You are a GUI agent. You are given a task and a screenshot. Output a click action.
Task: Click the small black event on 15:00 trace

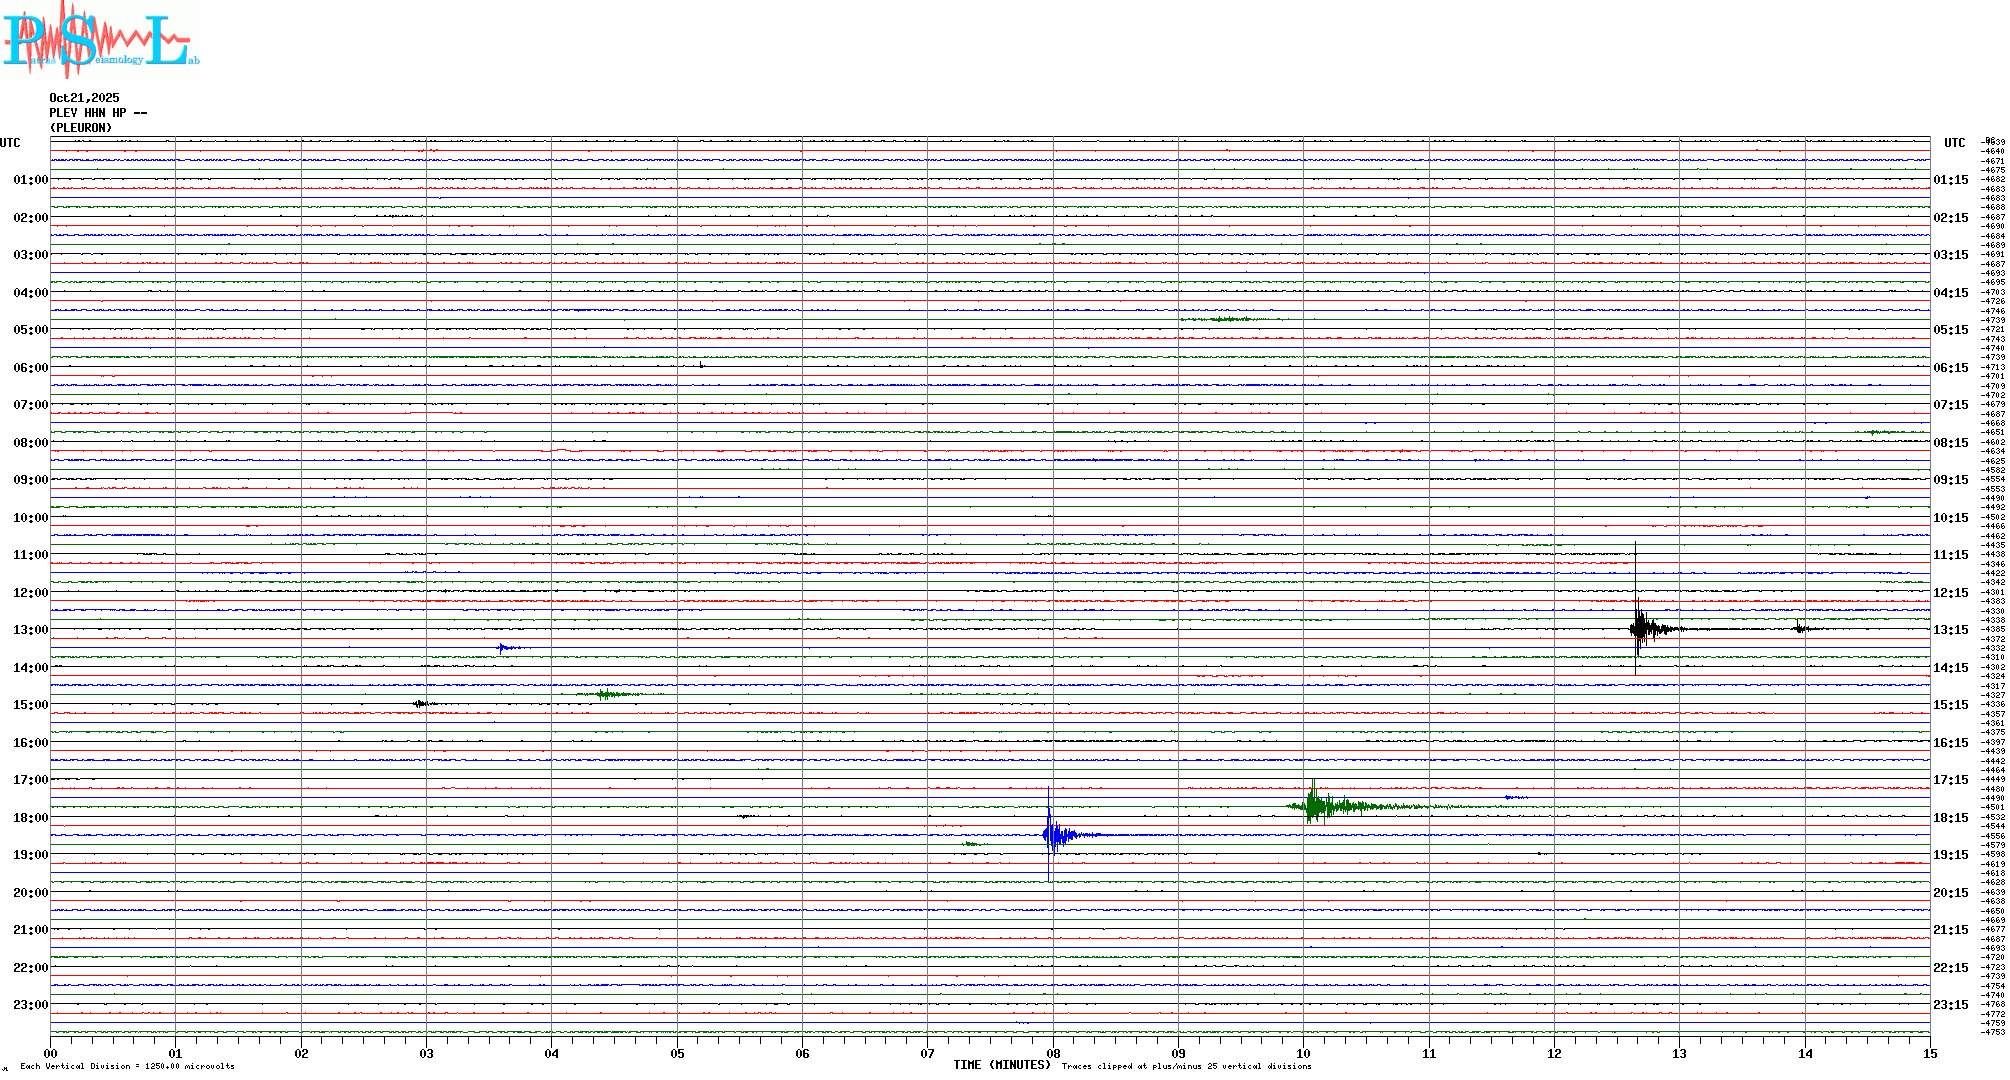coord(422,704)
